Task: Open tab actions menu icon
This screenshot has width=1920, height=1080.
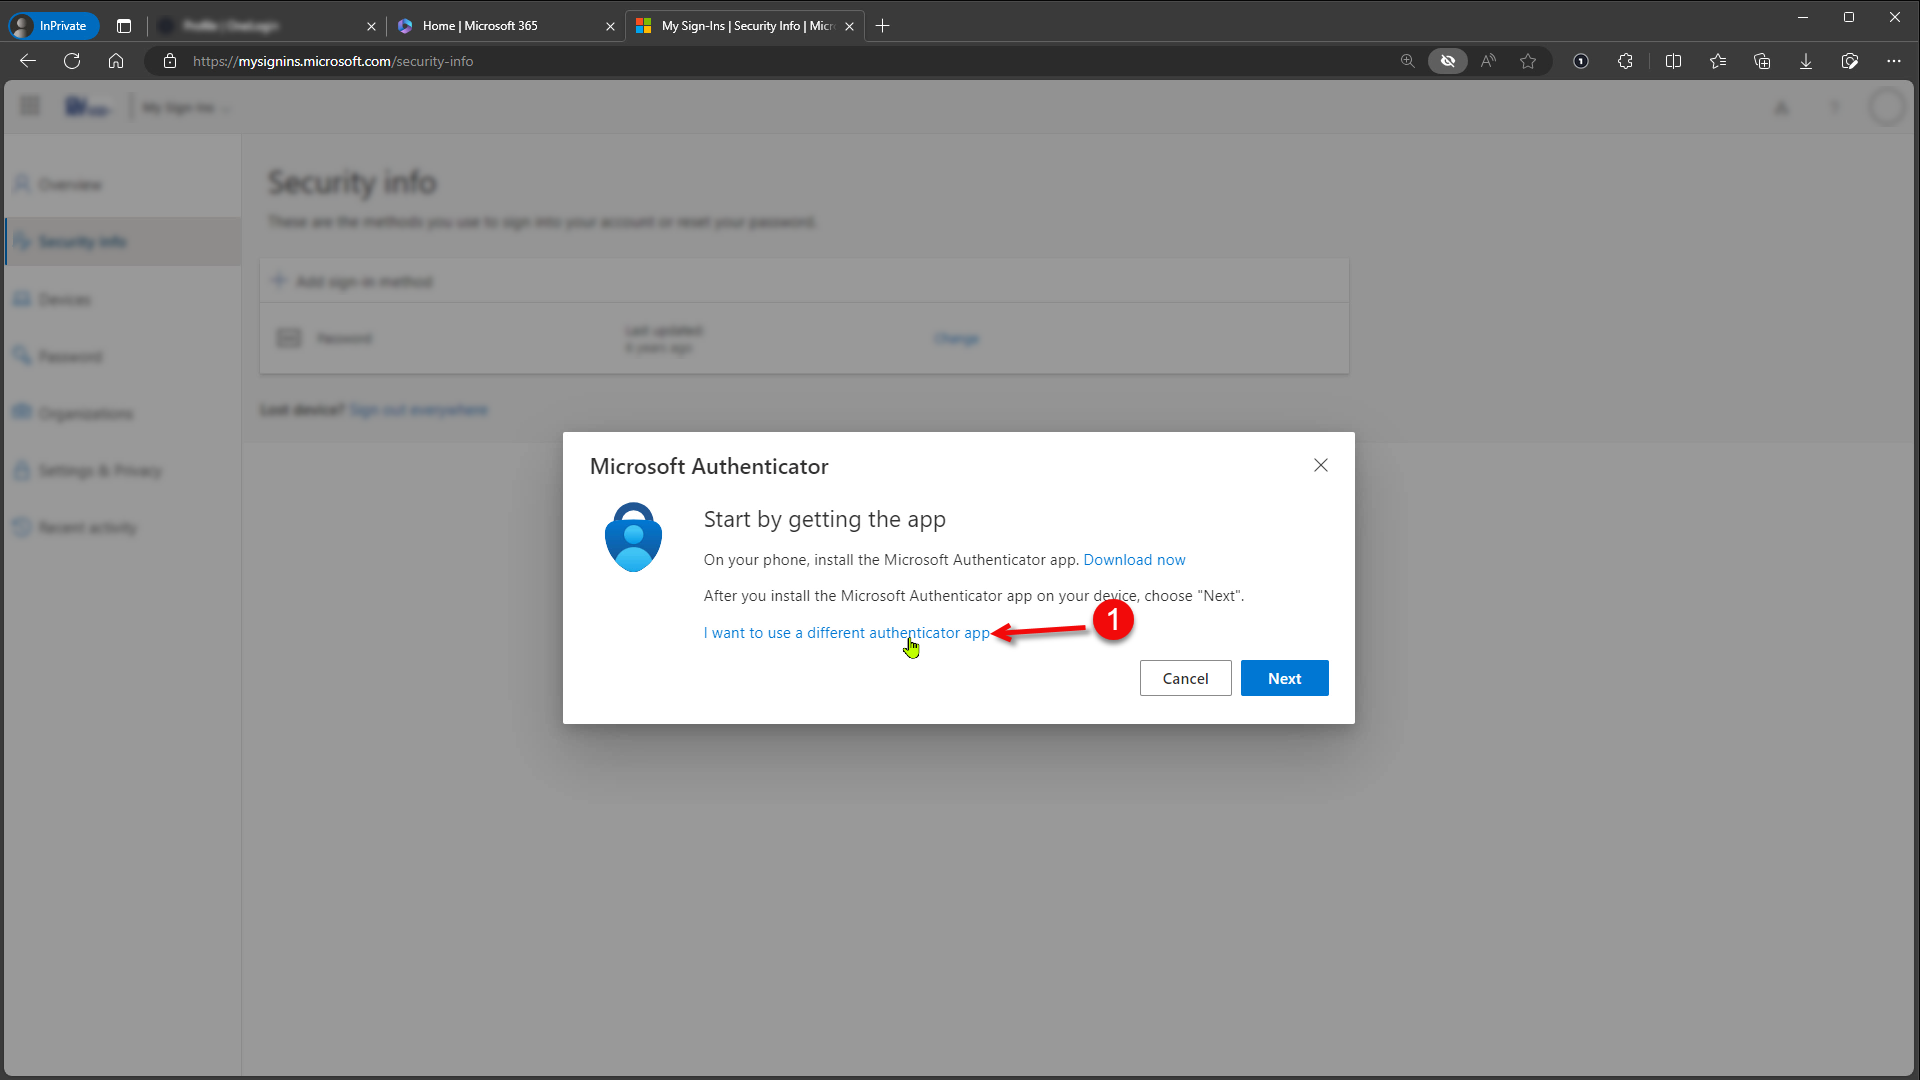Action: pyautogui.click(x=124, y=26)
